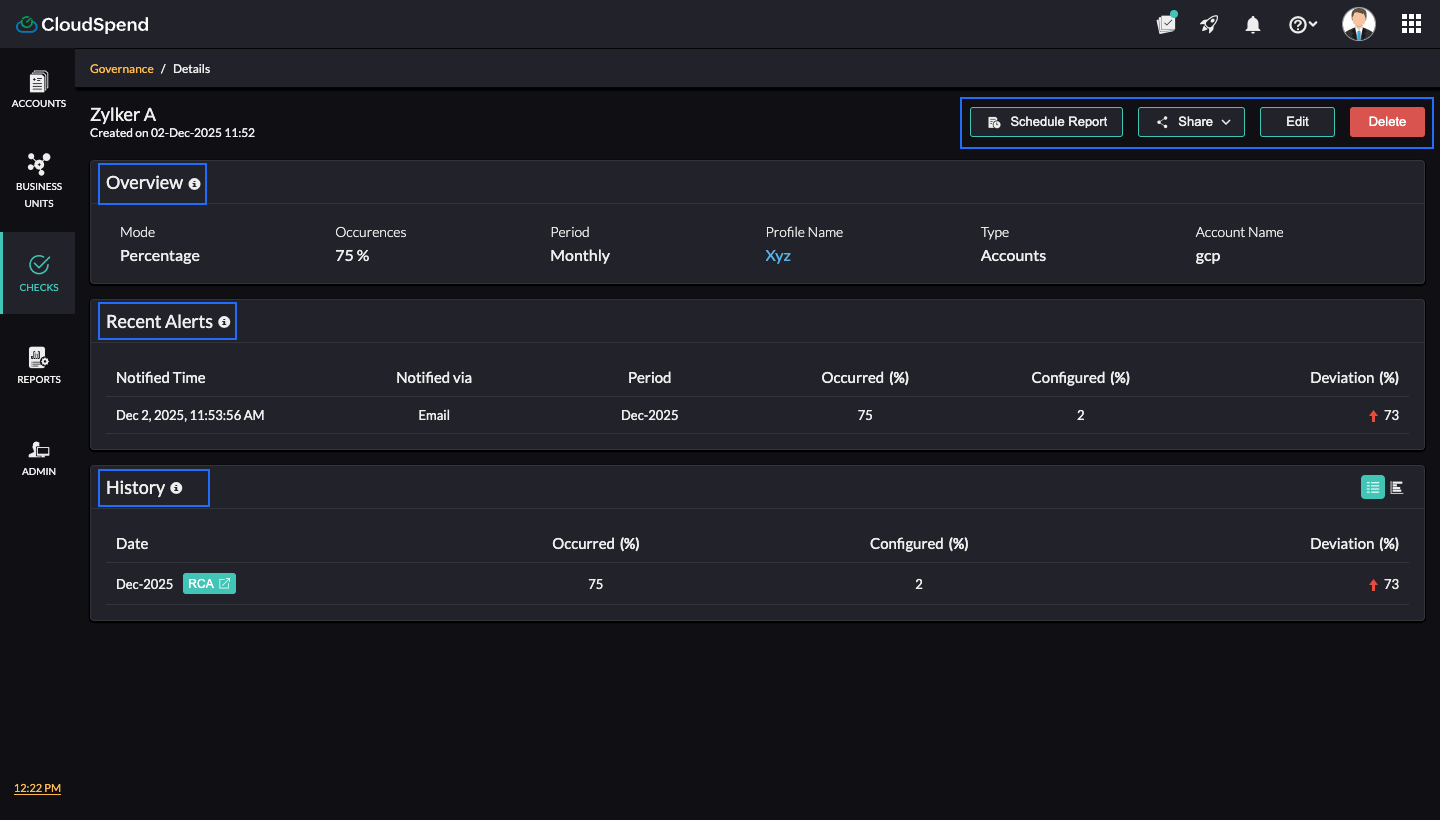Open the Xyz profile link
The width and height of the screenshot is (1440, 820).
[x=778, y=256]
